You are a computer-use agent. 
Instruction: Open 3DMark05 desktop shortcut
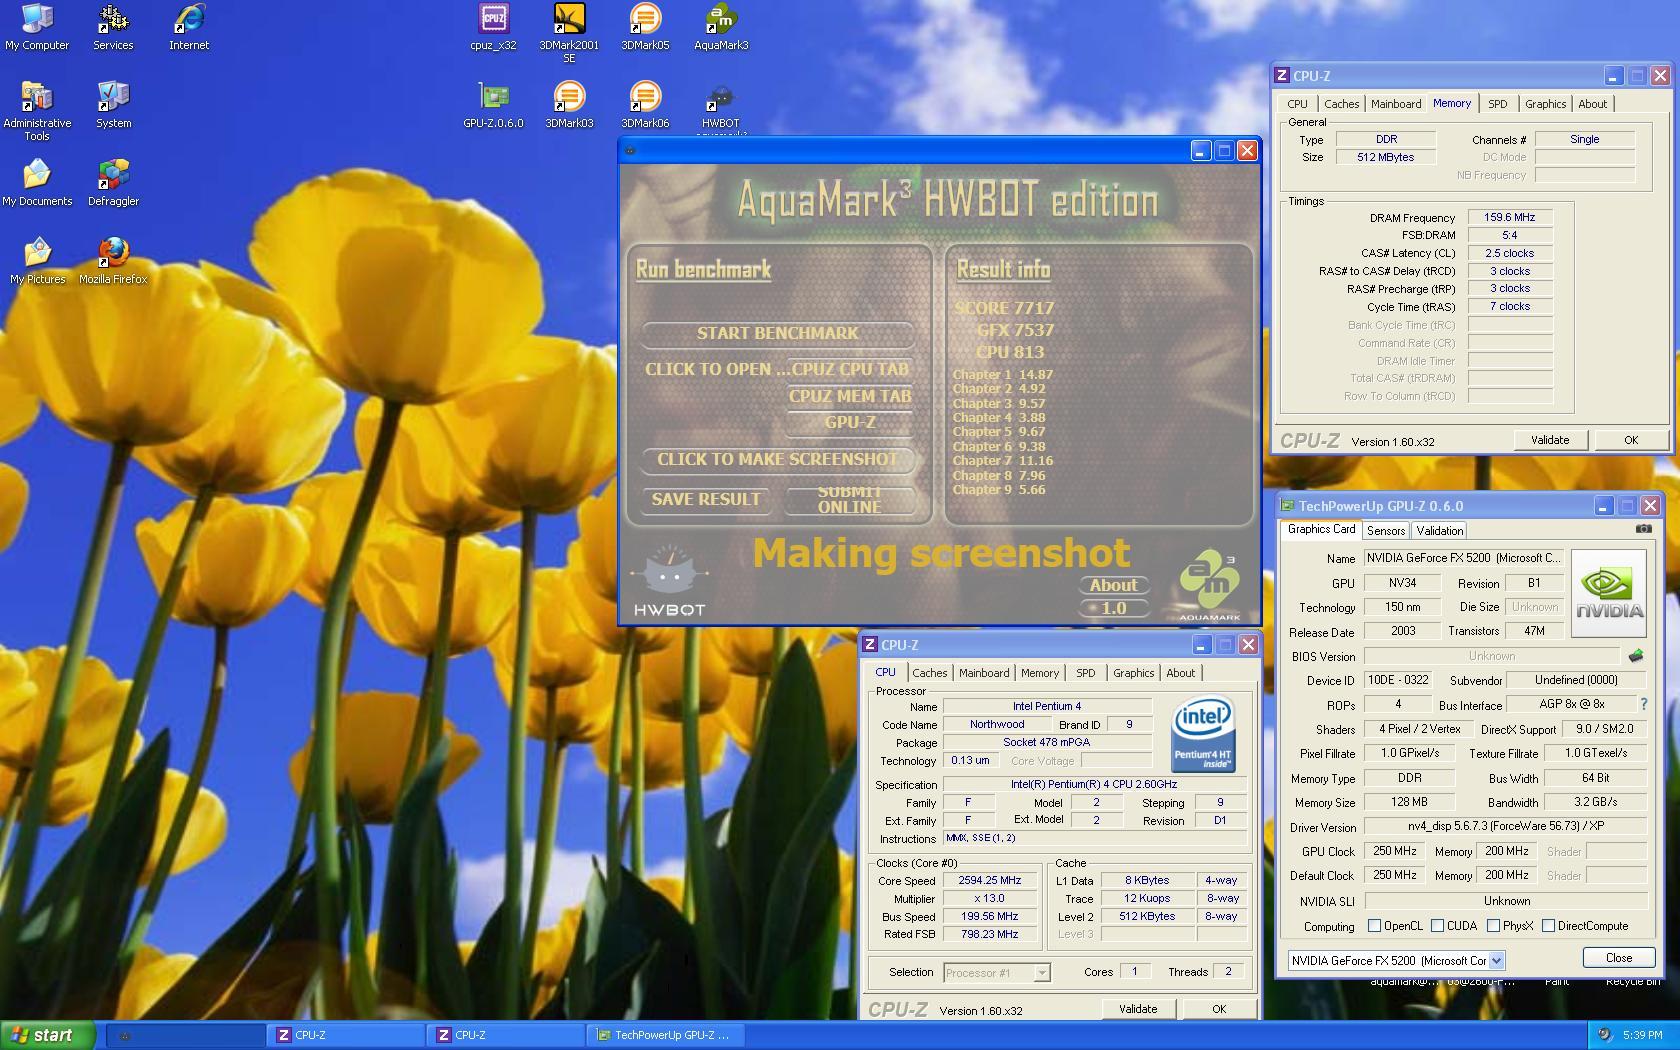645,27
